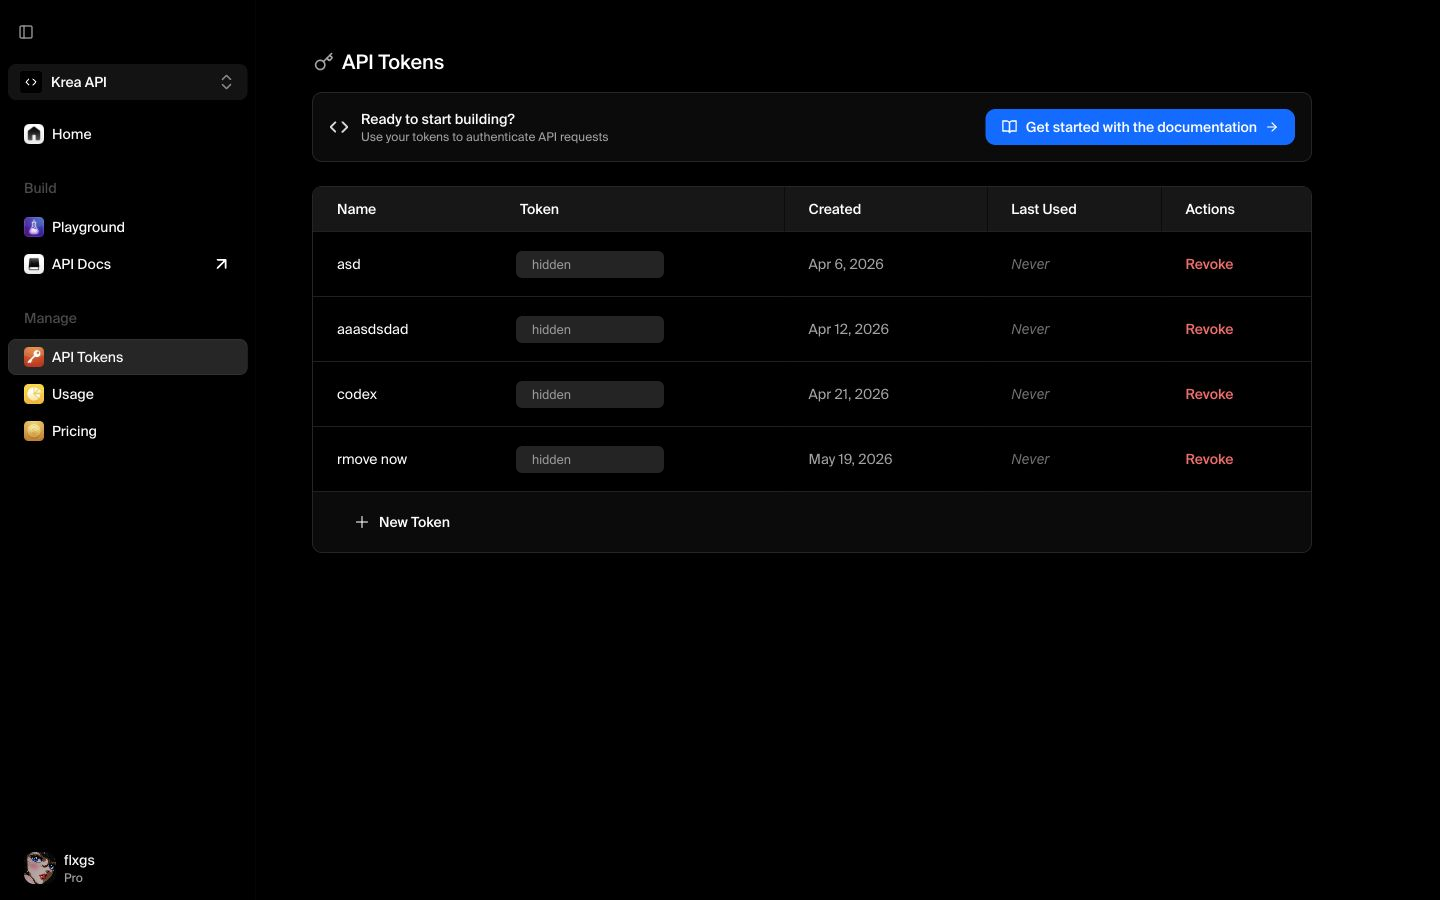This screenshot has width=1440, height=900.
Task: Go to Home in the sidebar
Action: point(128,134)
